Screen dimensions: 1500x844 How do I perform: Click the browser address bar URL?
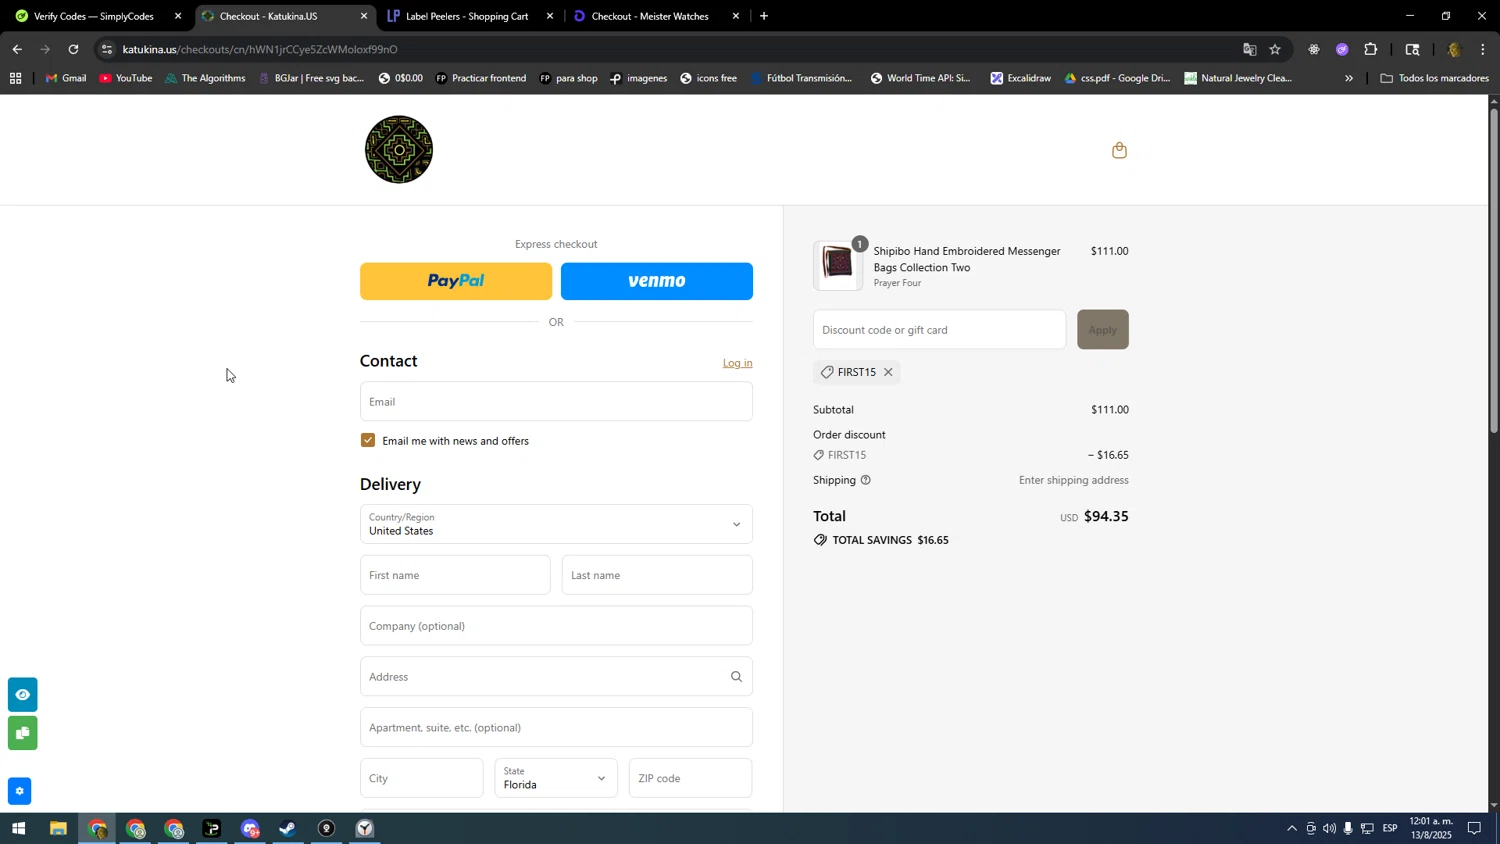pos(260,49)
